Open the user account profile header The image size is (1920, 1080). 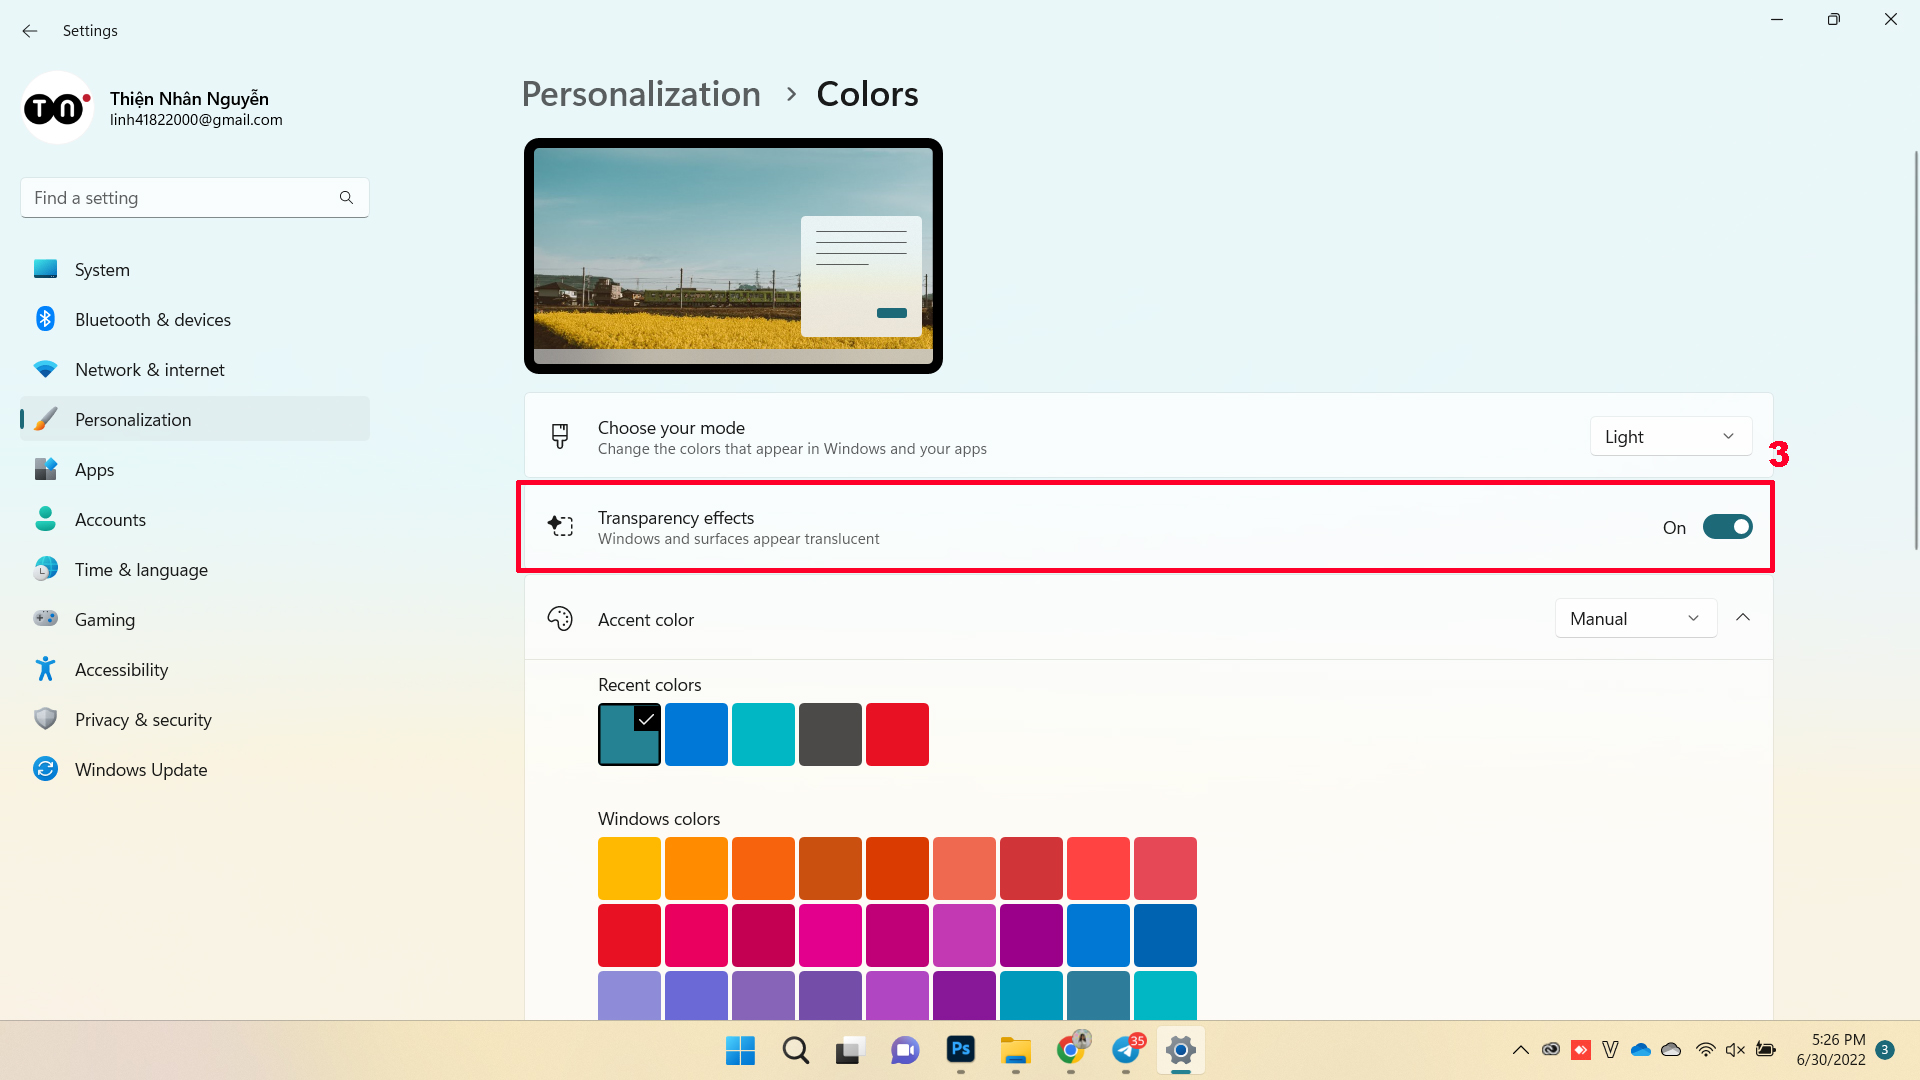click(152, 108)
